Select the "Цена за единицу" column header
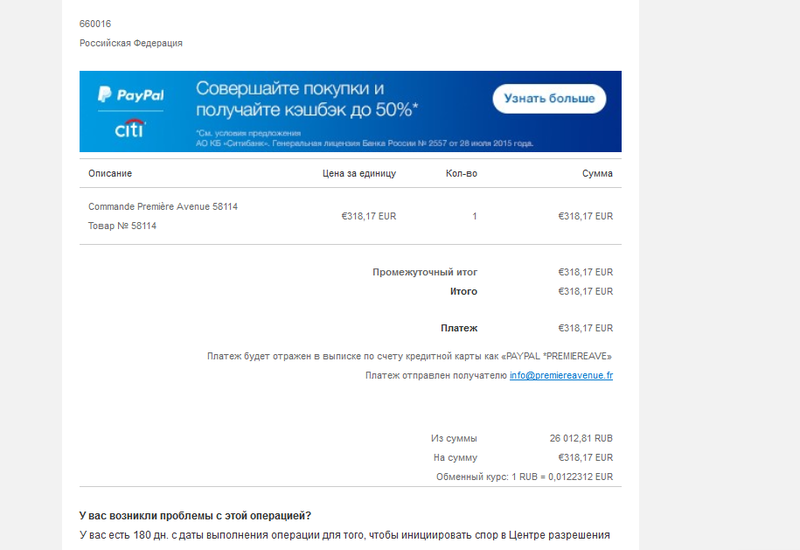The image size is (800, 550). [359, 173]
